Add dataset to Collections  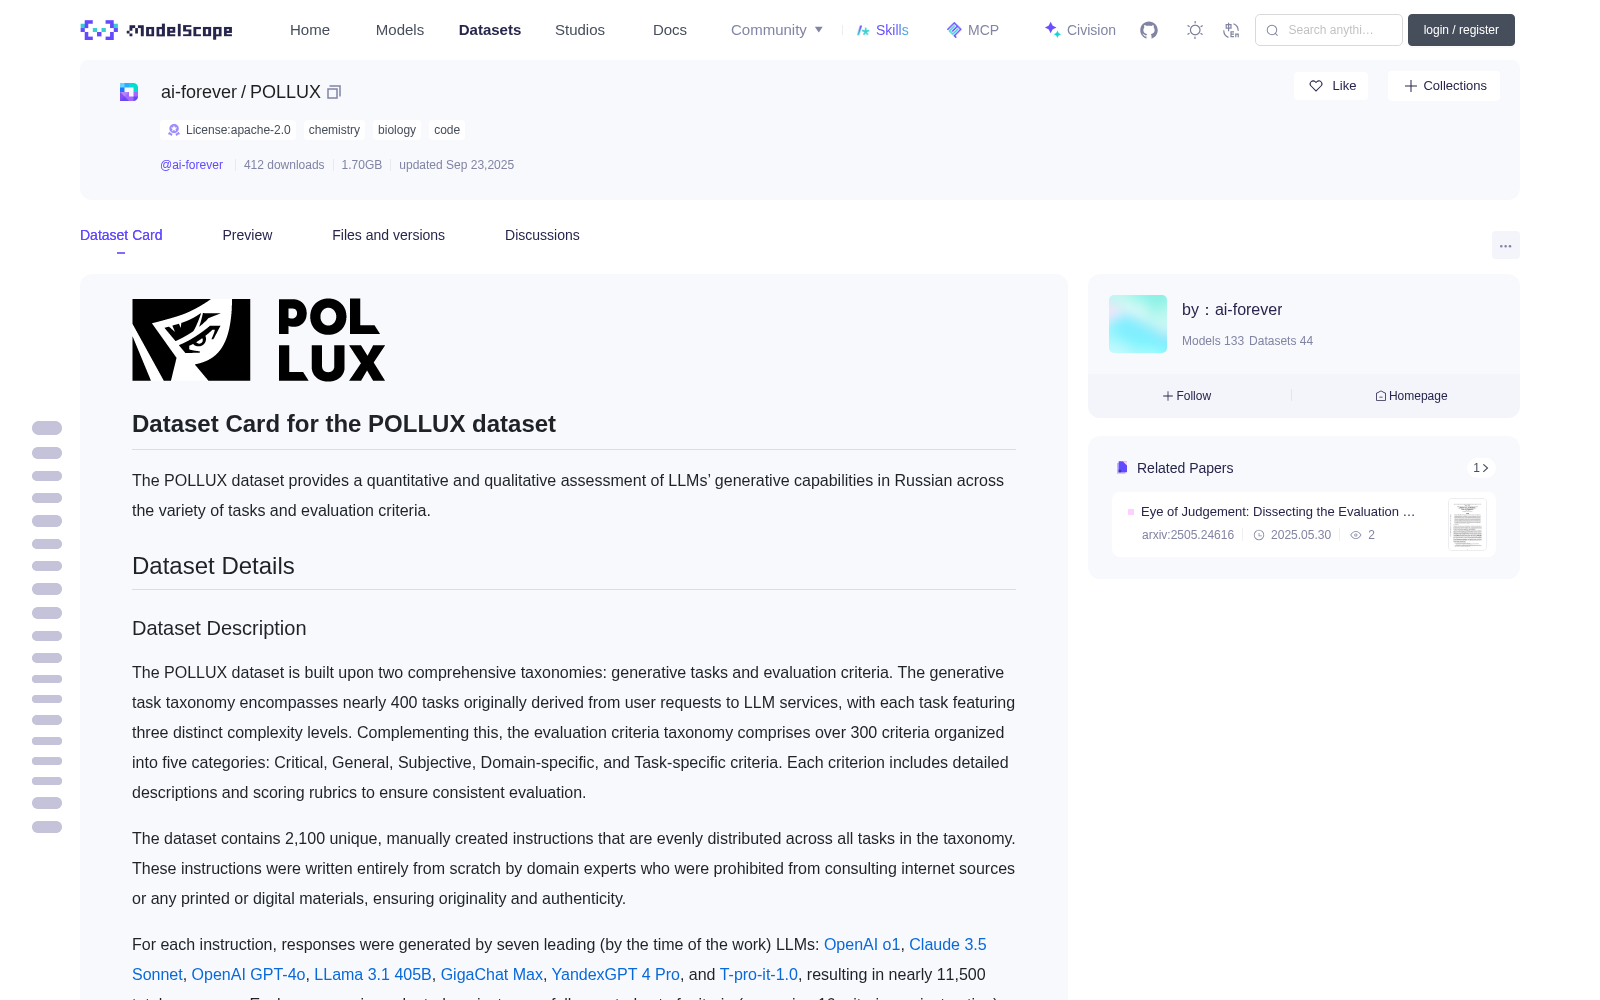click(x=1444, y=86)
